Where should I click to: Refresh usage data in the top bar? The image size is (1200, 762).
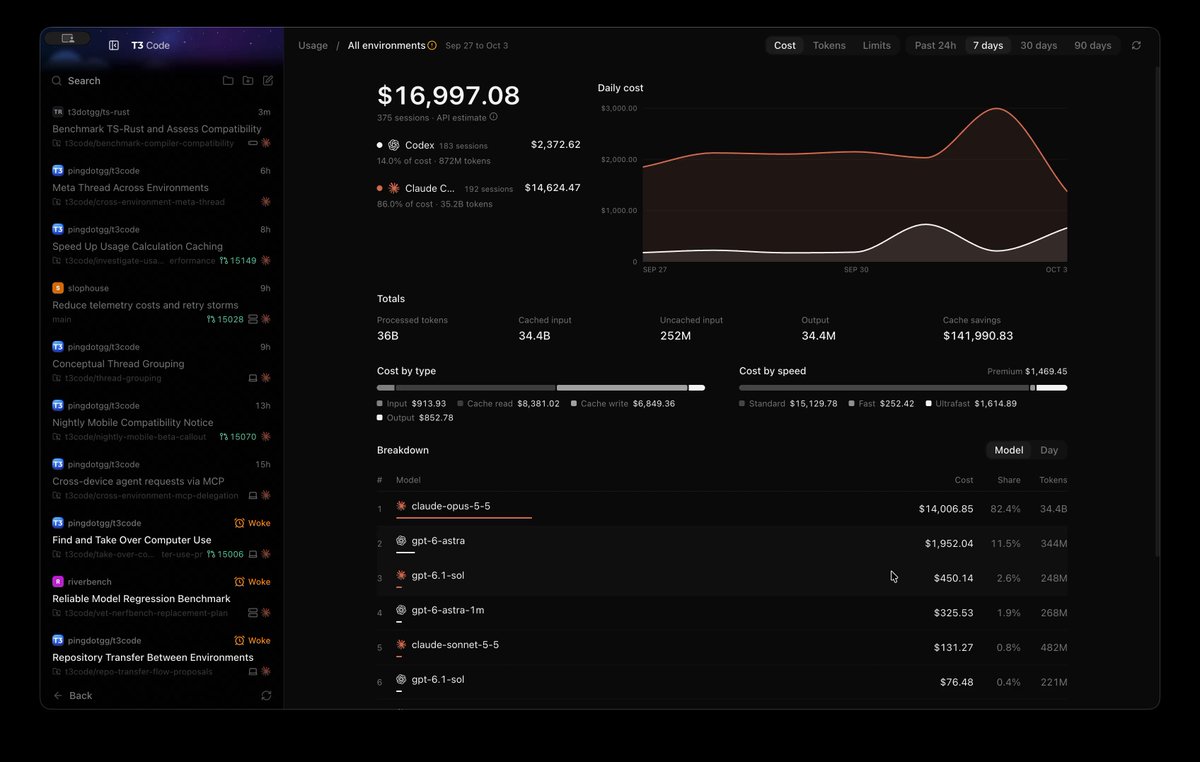pyautogui.click(x=1136, y=45)
